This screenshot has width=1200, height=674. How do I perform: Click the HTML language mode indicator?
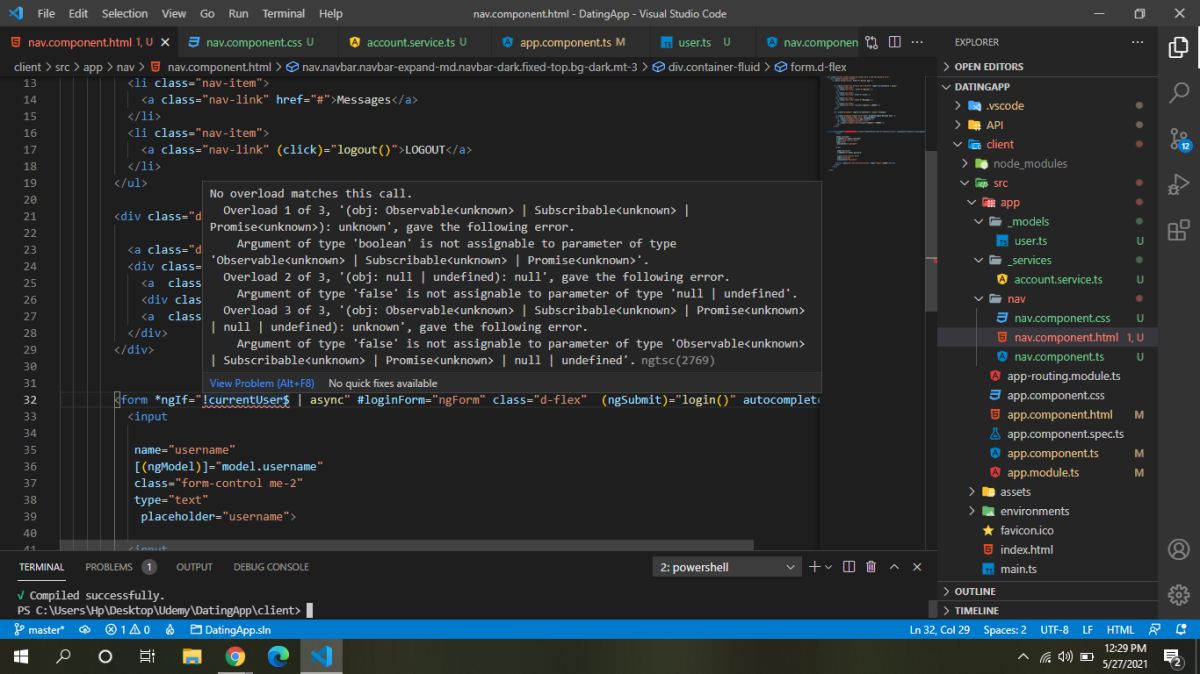click(x=1120, y=630)
